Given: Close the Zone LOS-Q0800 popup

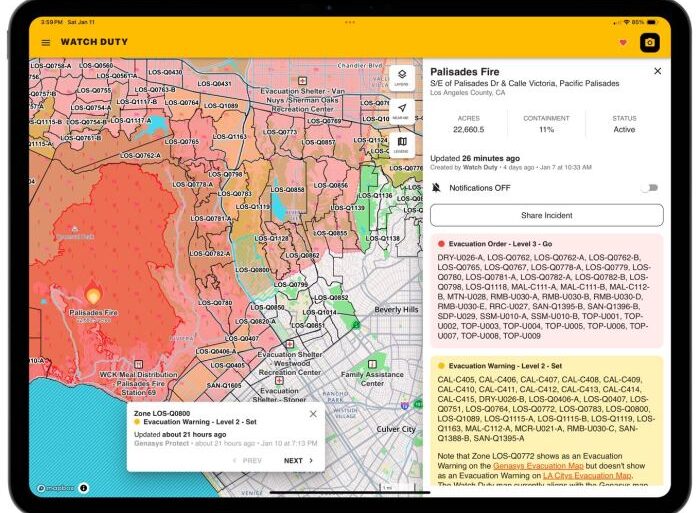Looking at the screenshot, I should tap(313, 414).
